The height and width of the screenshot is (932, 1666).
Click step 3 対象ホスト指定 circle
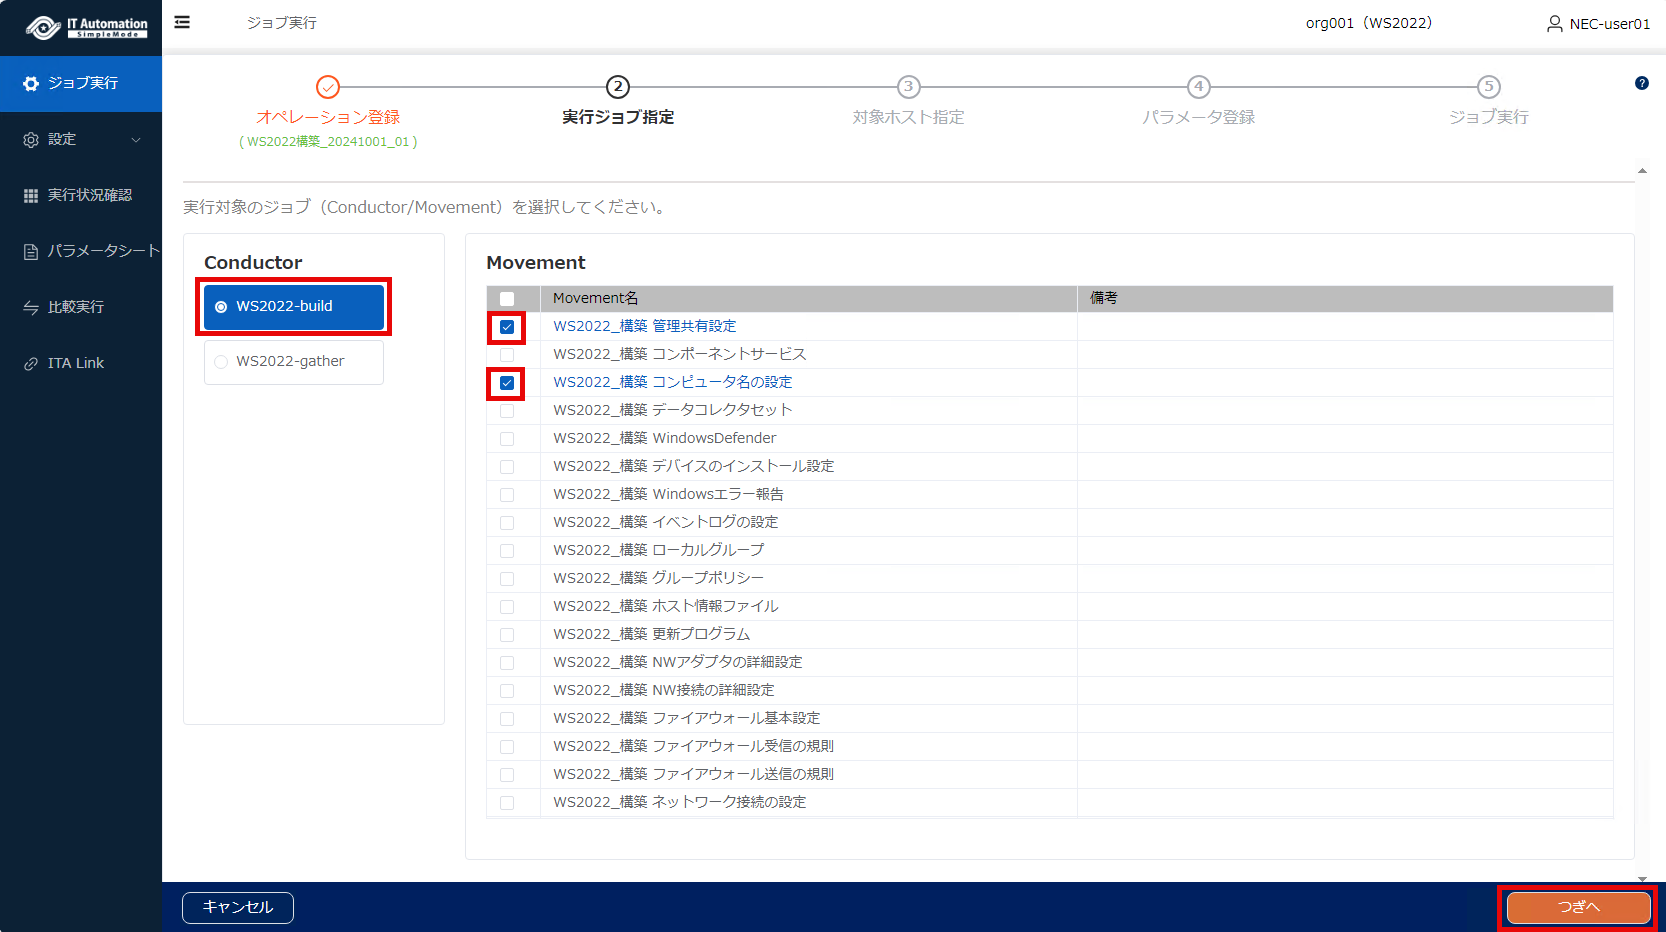pyautogui.click(x=908, y=87)
